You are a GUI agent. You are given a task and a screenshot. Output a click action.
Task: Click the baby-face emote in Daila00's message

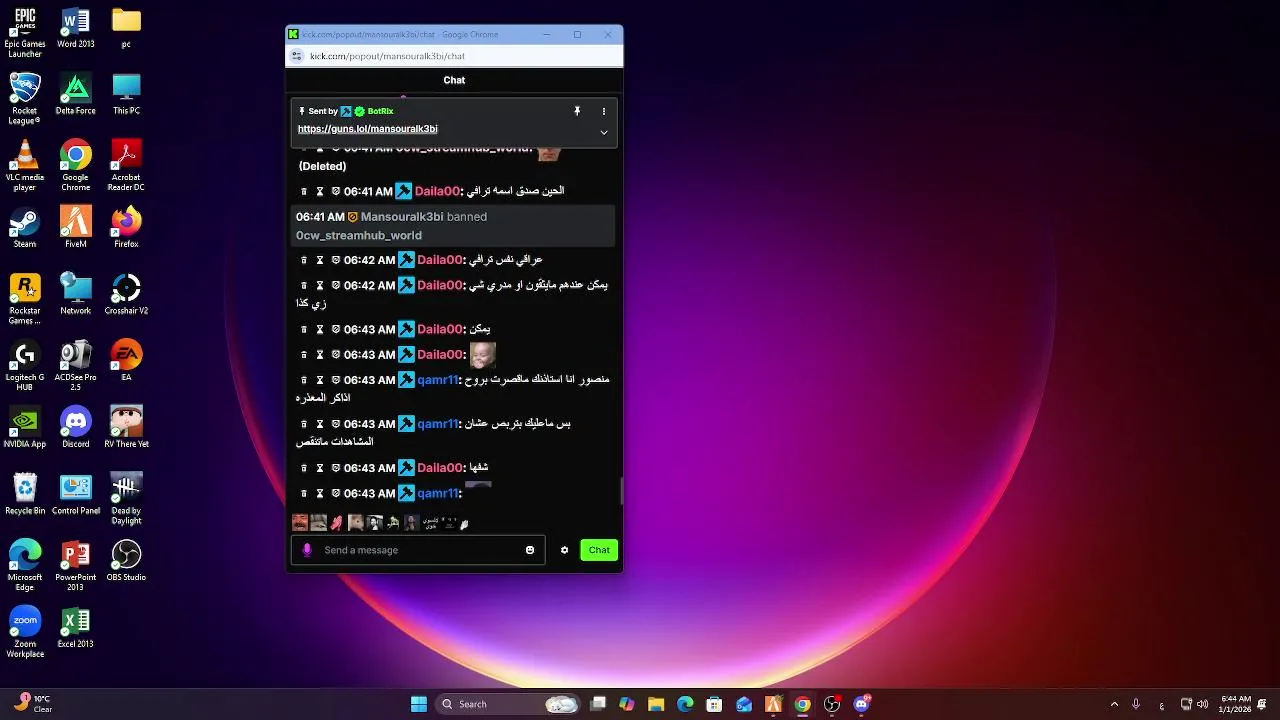click(483, 354)
